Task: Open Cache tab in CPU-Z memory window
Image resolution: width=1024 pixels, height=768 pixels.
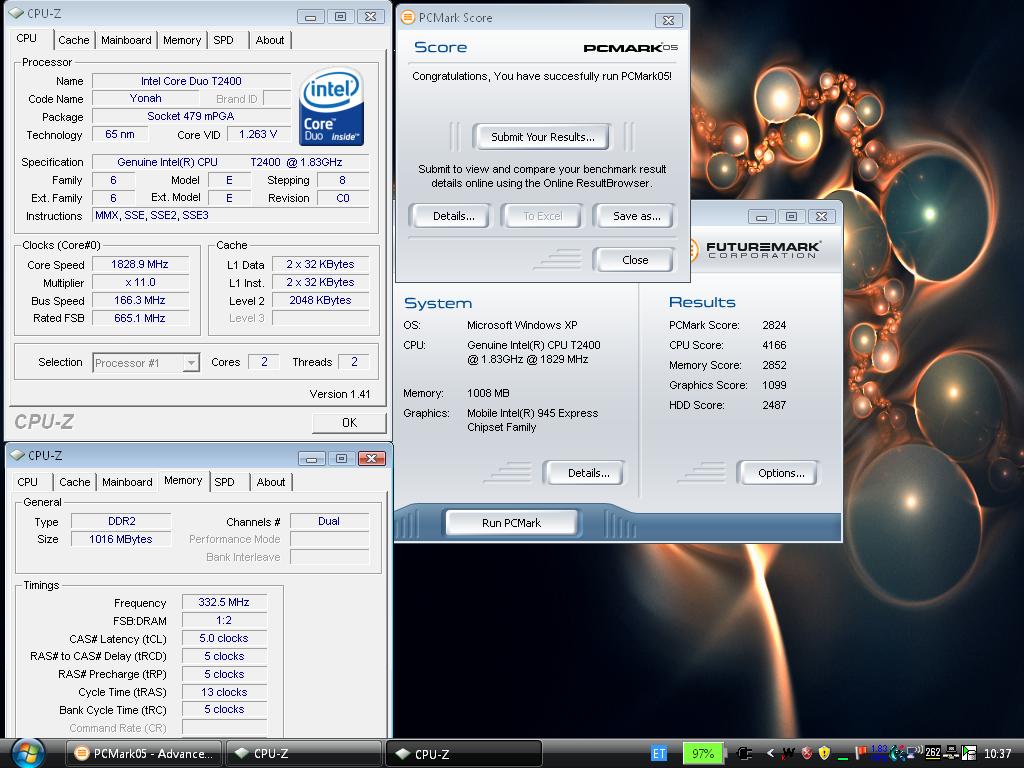Action: [75, 482]
